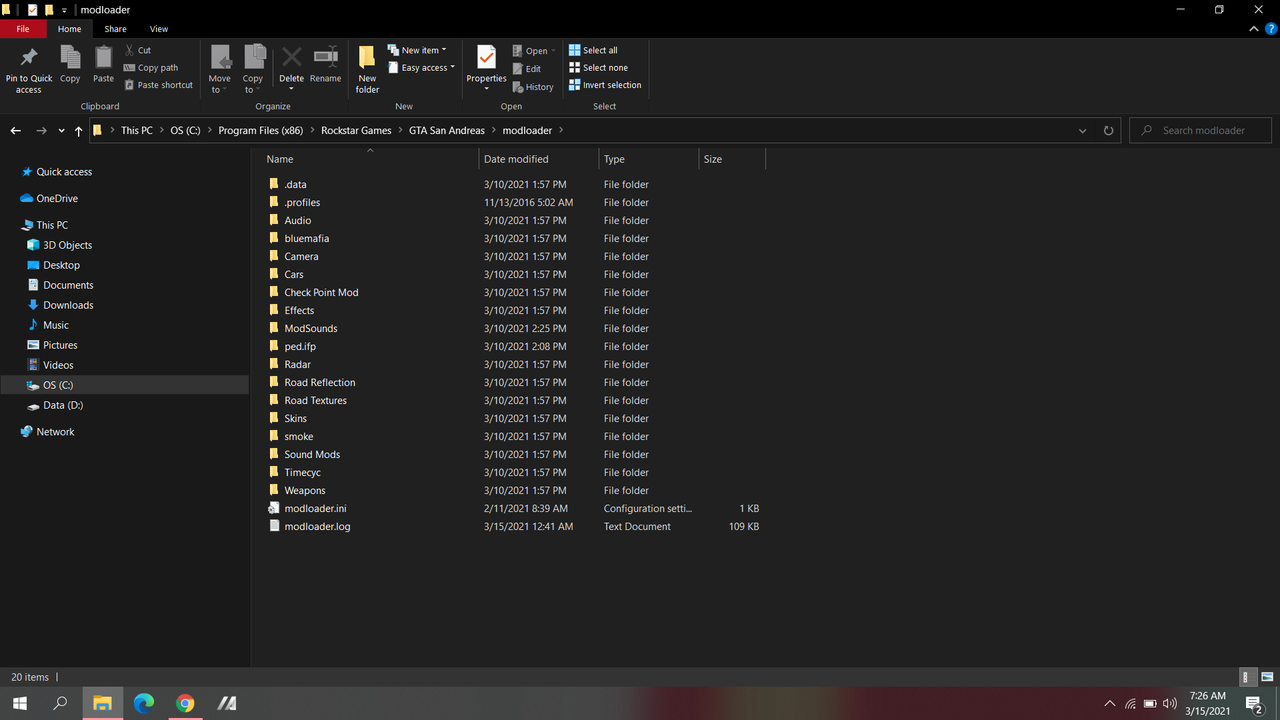The height and width of the screenshot is (720, 1280).
Task: Open recent locations dropdown arrow
Action: [x=62, y=131]
